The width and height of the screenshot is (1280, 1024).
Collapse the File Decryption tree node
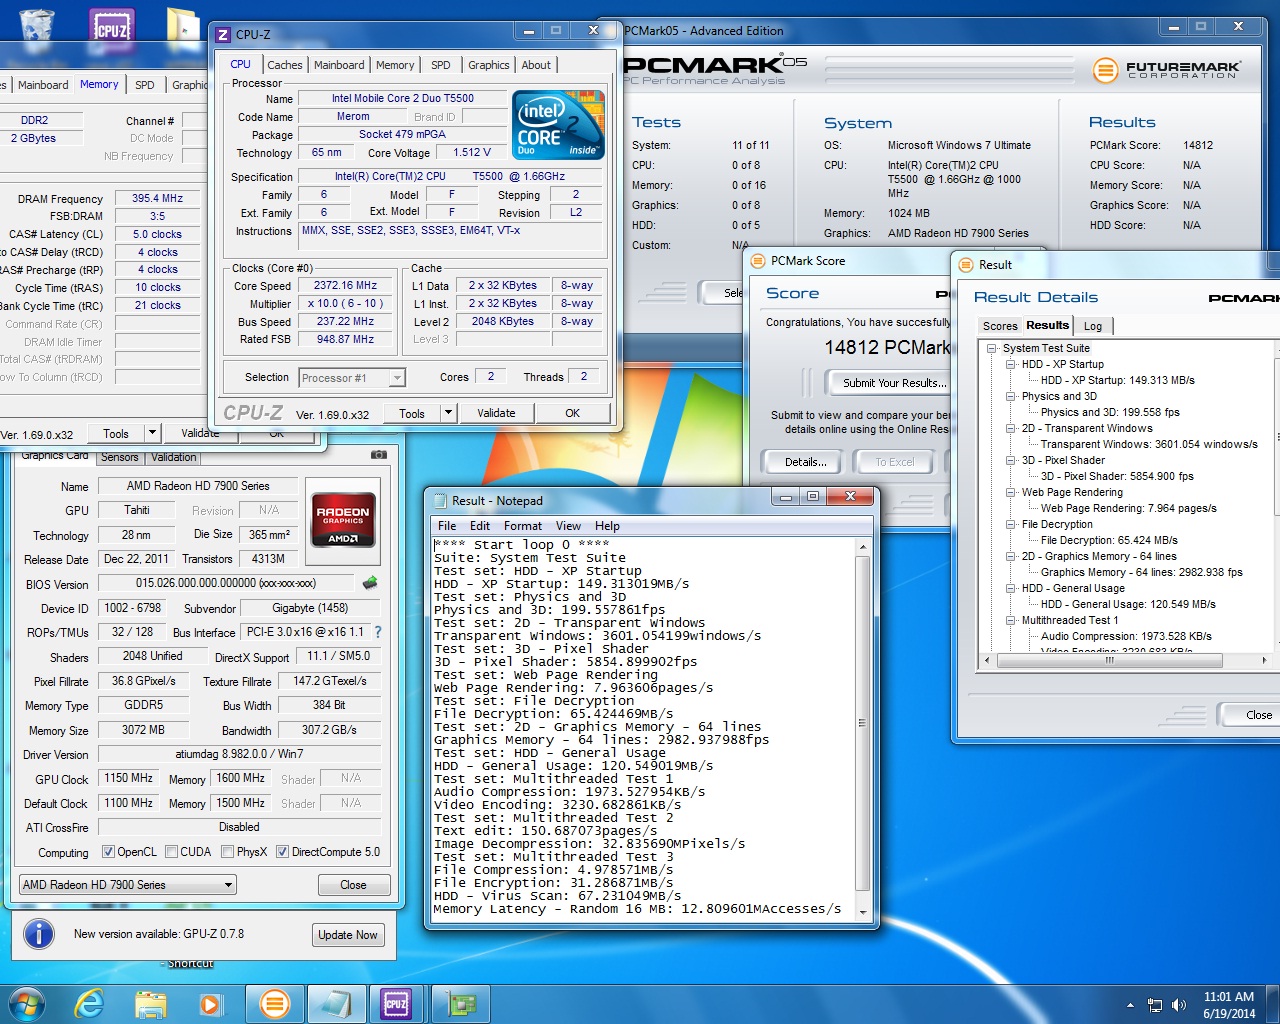[x=1011, y=525]
